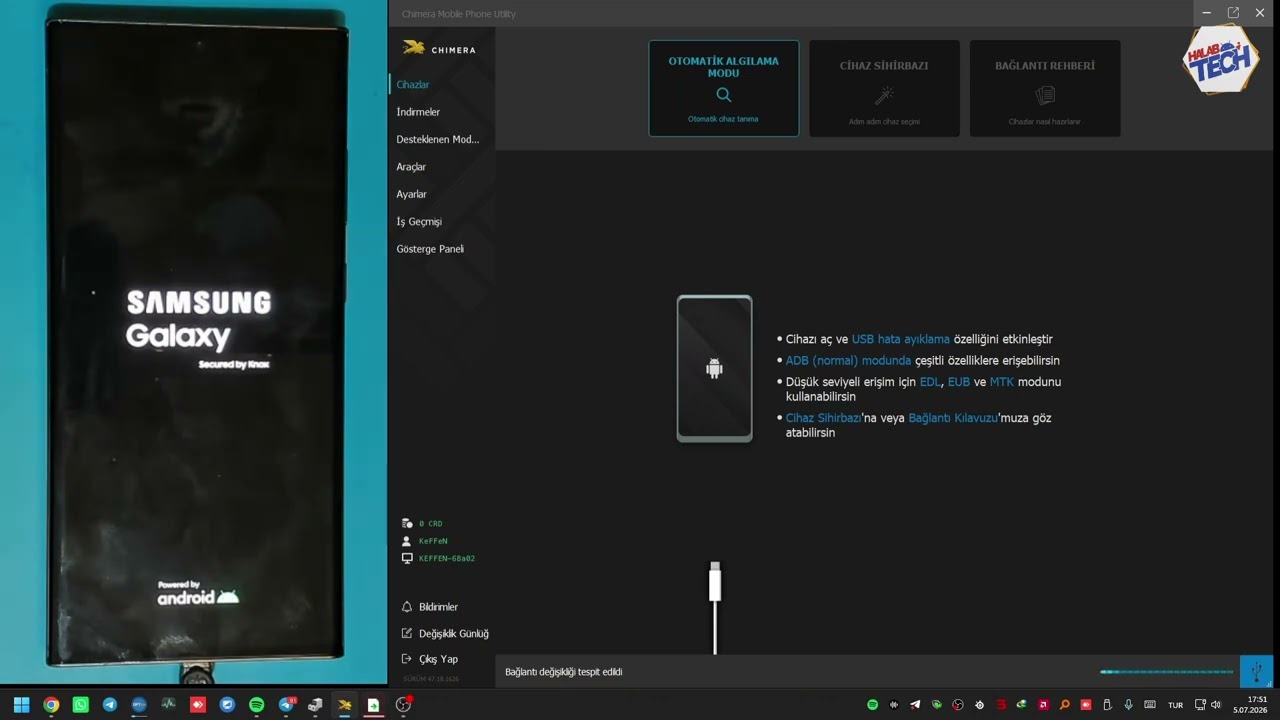Click the magnifier icon in Otomatik Algılama card
1280x720 pixels.
tap(724, 95)
